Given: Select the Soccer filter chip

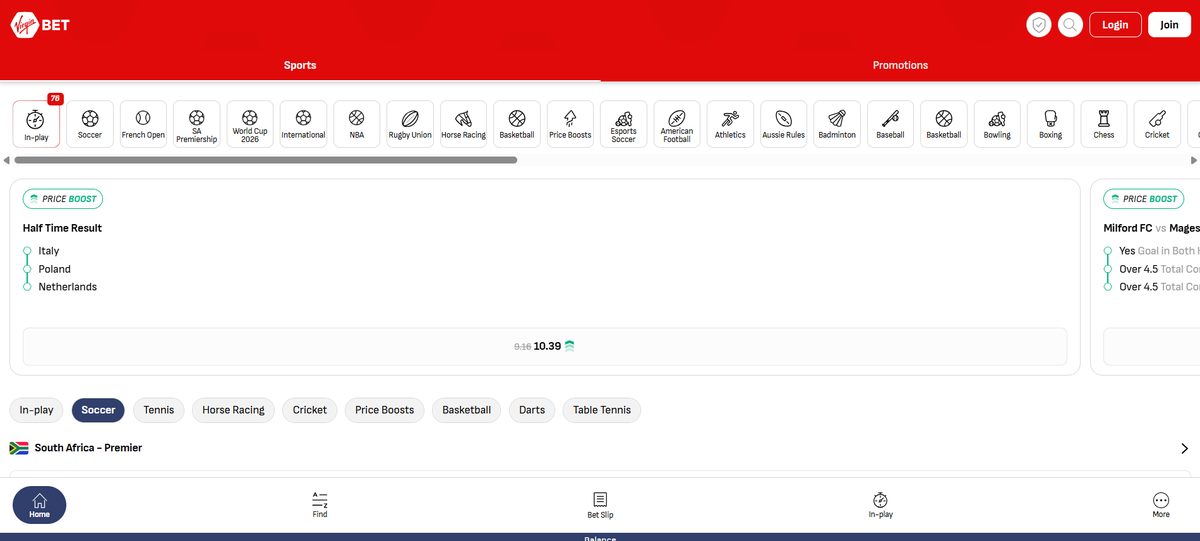Looking at the screenshot, I should (98, 410).
